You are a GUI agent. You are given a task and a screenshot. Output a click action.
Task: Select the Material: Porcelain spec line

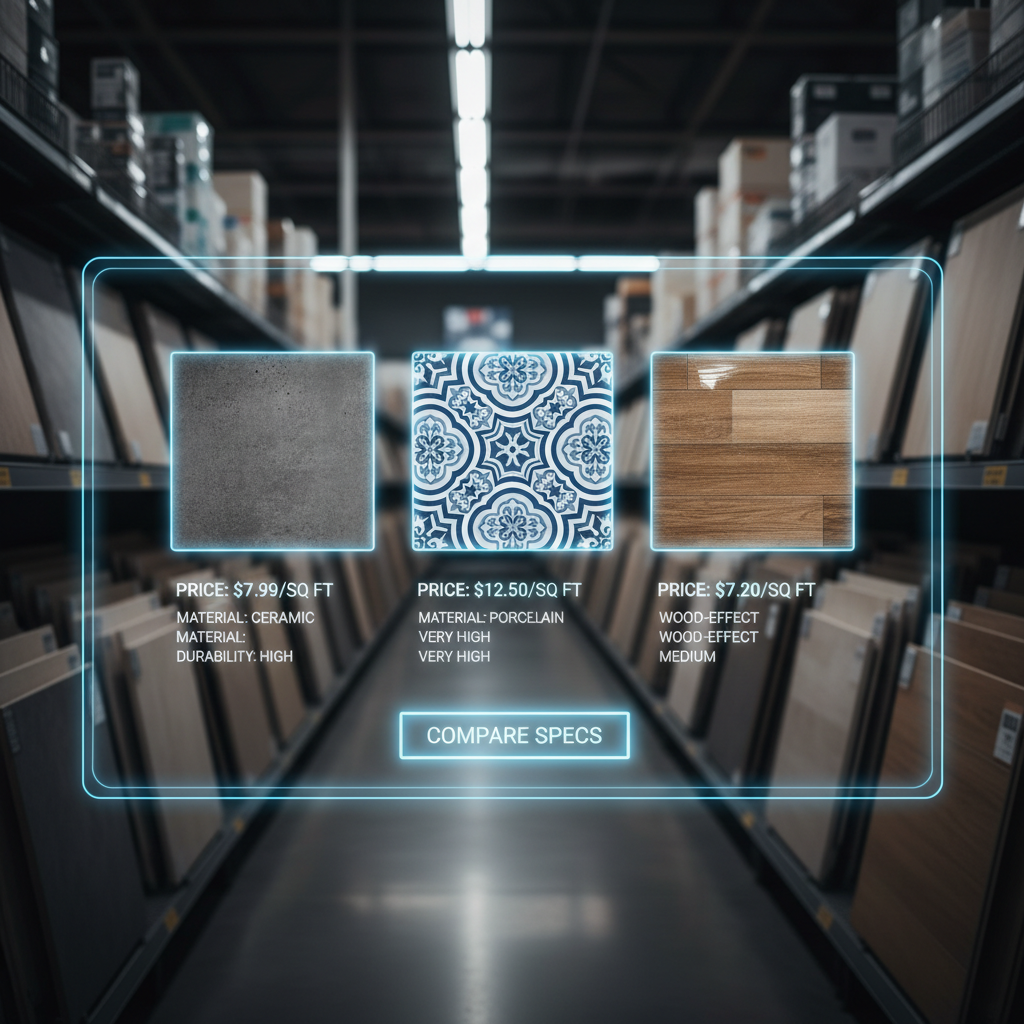point(491,618)
